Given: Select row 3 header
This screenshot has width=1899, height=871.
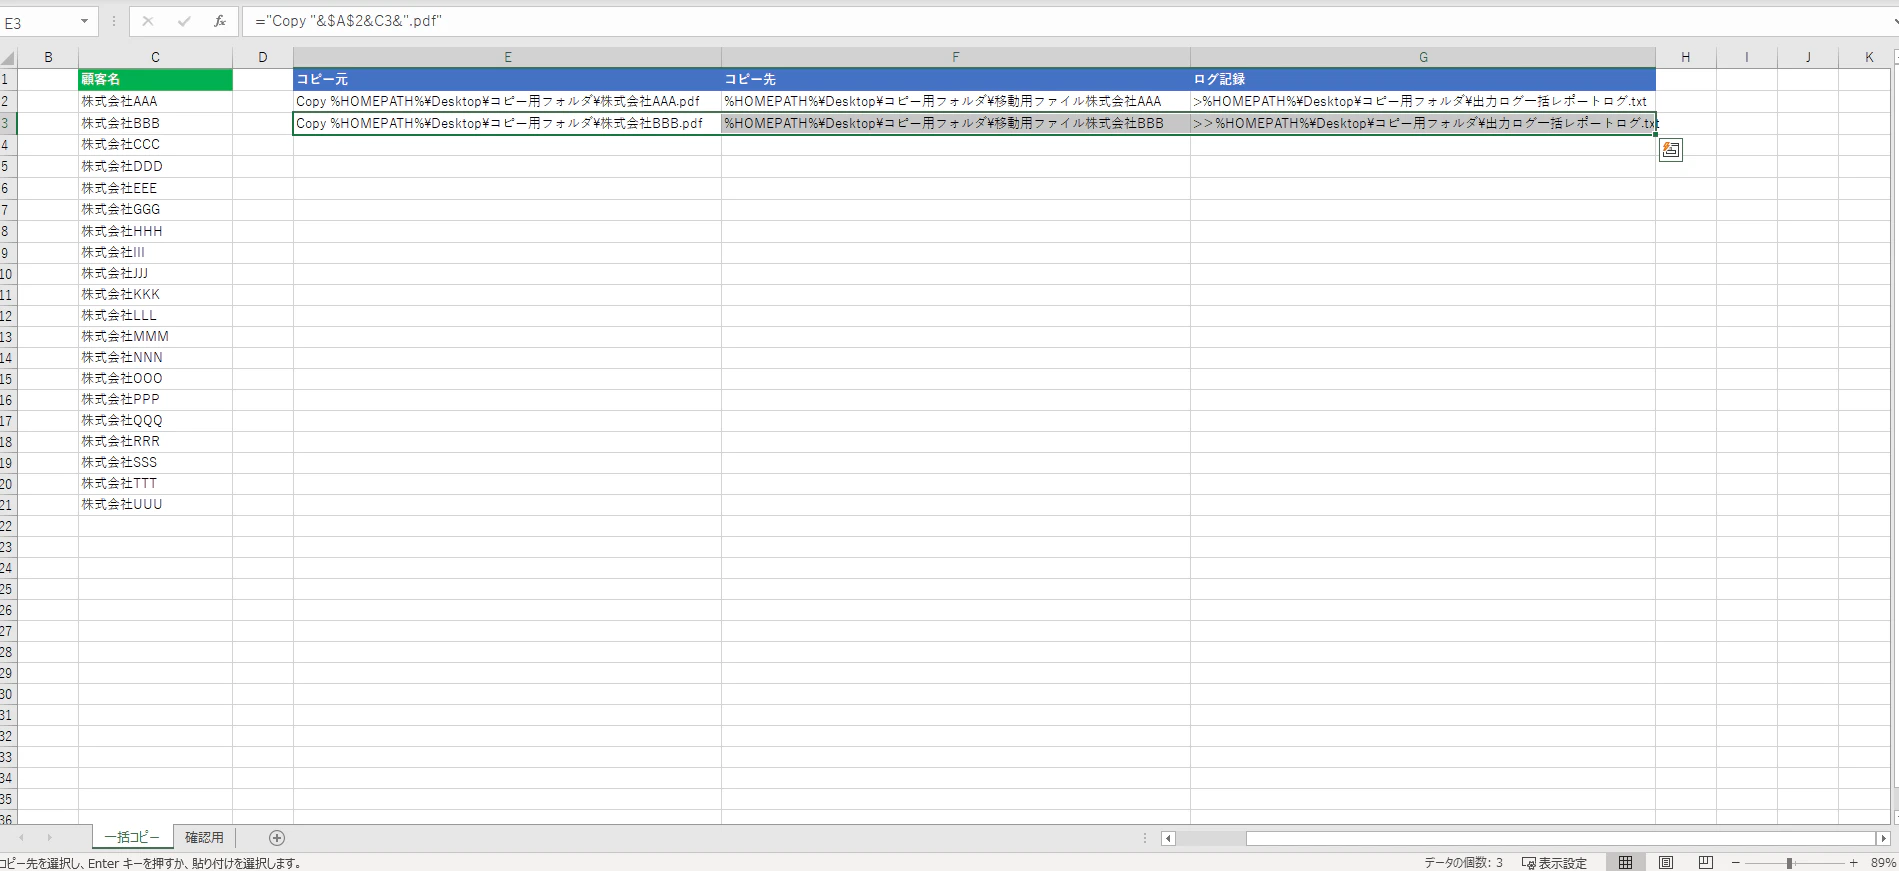Looking at the screenshot, I should pyautogui.click(x=8, y=123).
